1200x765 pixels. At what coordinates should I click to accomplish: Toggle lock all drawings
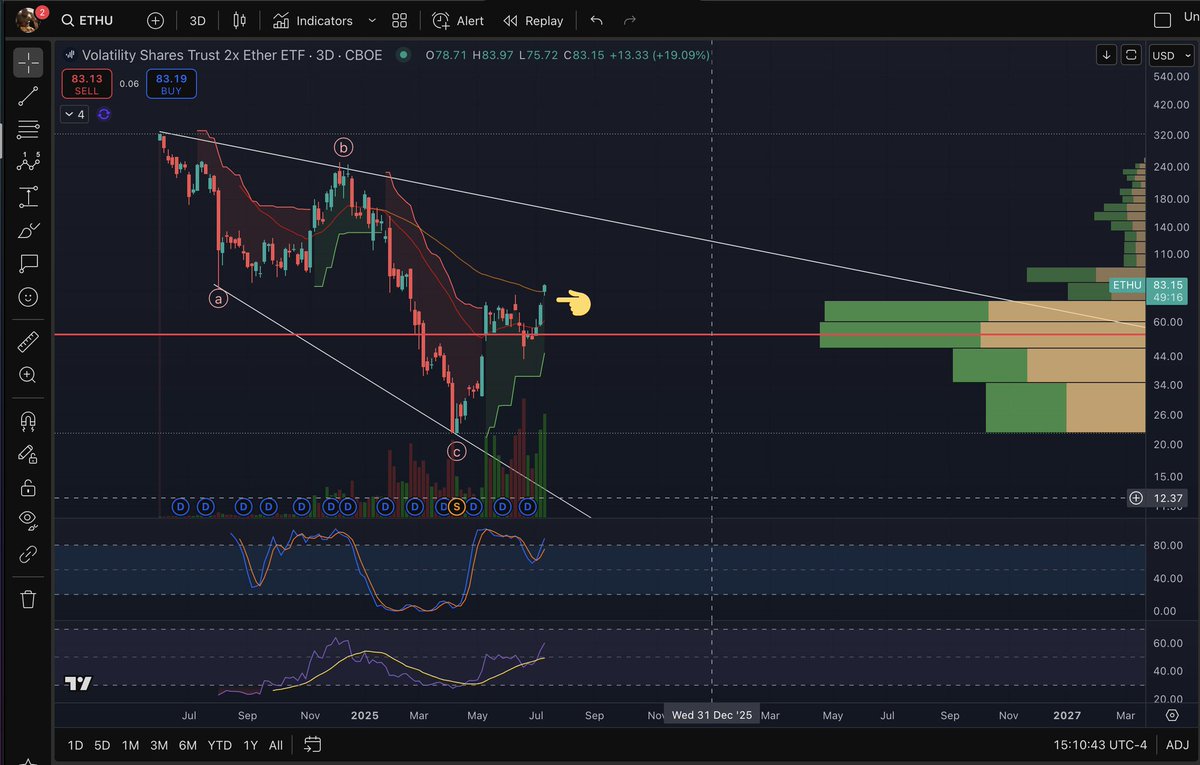coord(28,488)
